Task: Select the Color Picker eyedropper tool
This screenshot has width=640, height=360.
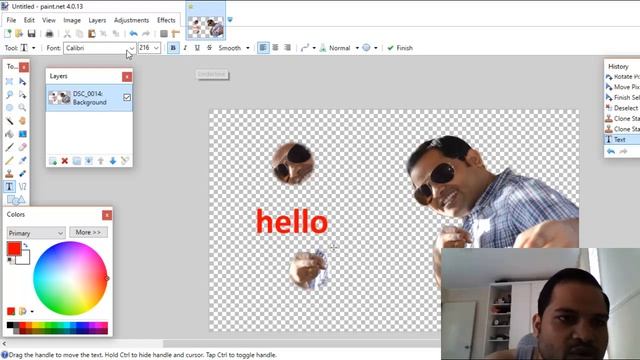Action: pyautogui.click(x=22, y=160)
